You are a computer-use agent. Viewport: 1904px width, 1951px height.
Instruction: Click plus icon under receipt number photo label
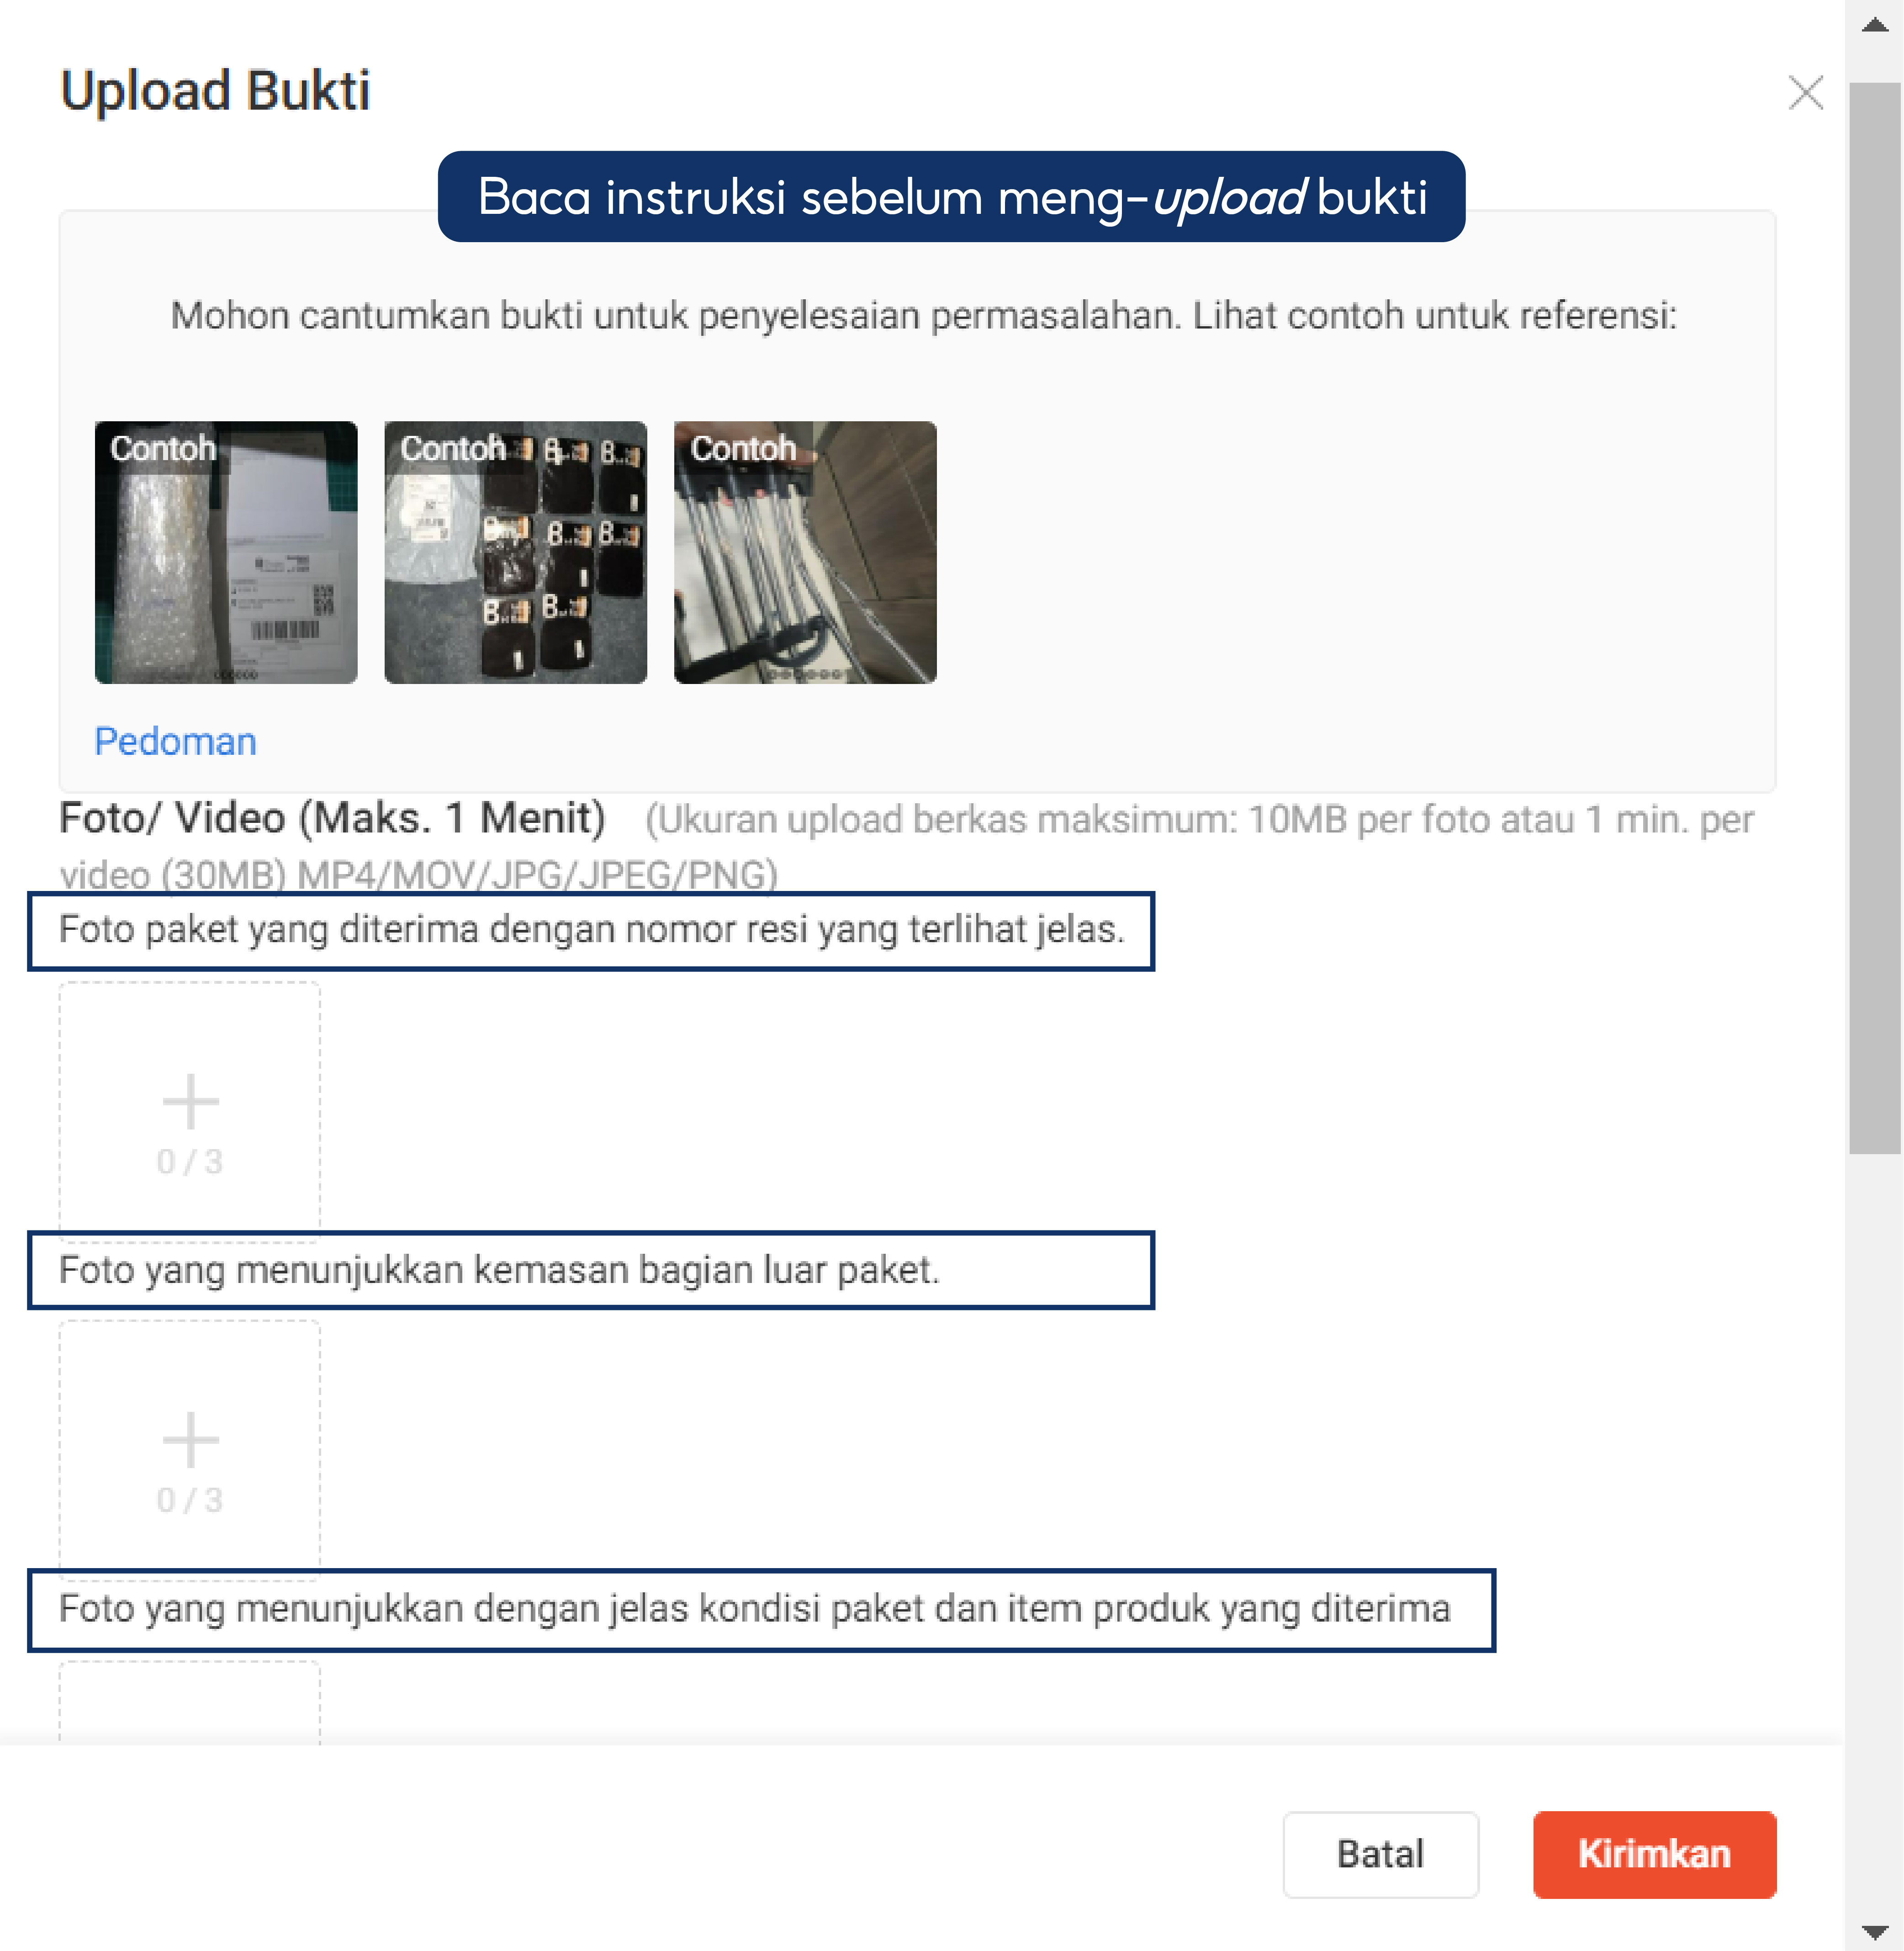tap(190, 1102)
